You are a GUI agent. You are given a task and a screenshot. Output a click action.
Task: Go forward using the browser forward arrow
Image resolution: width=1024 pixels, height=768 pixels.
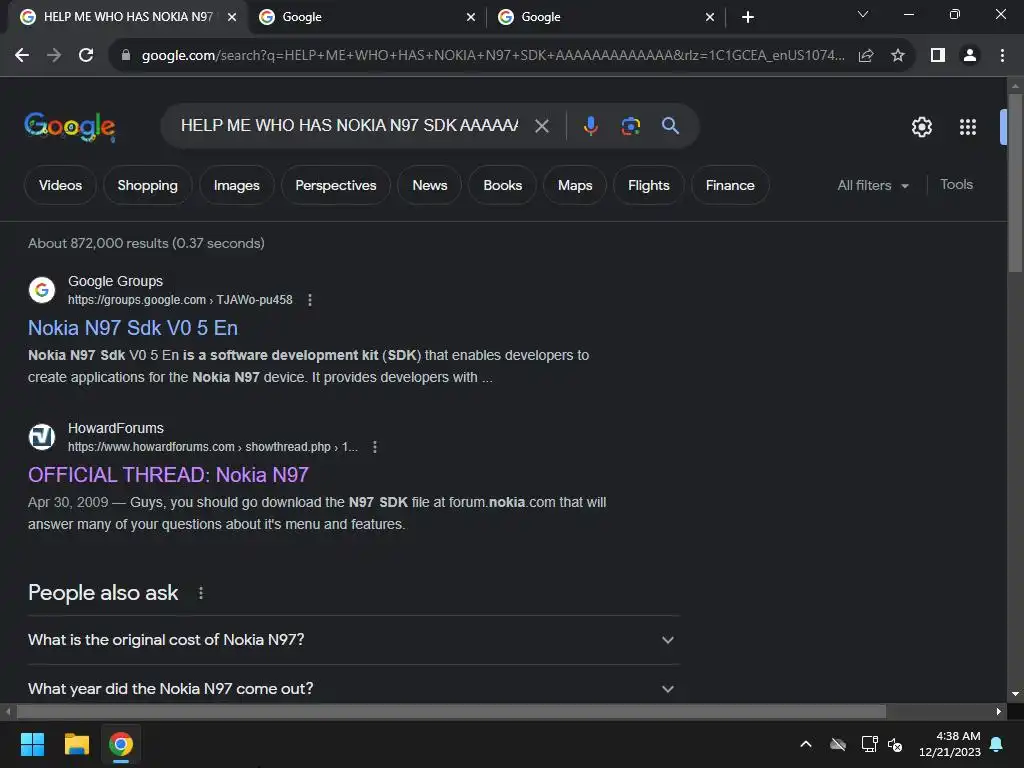point(54,56)
